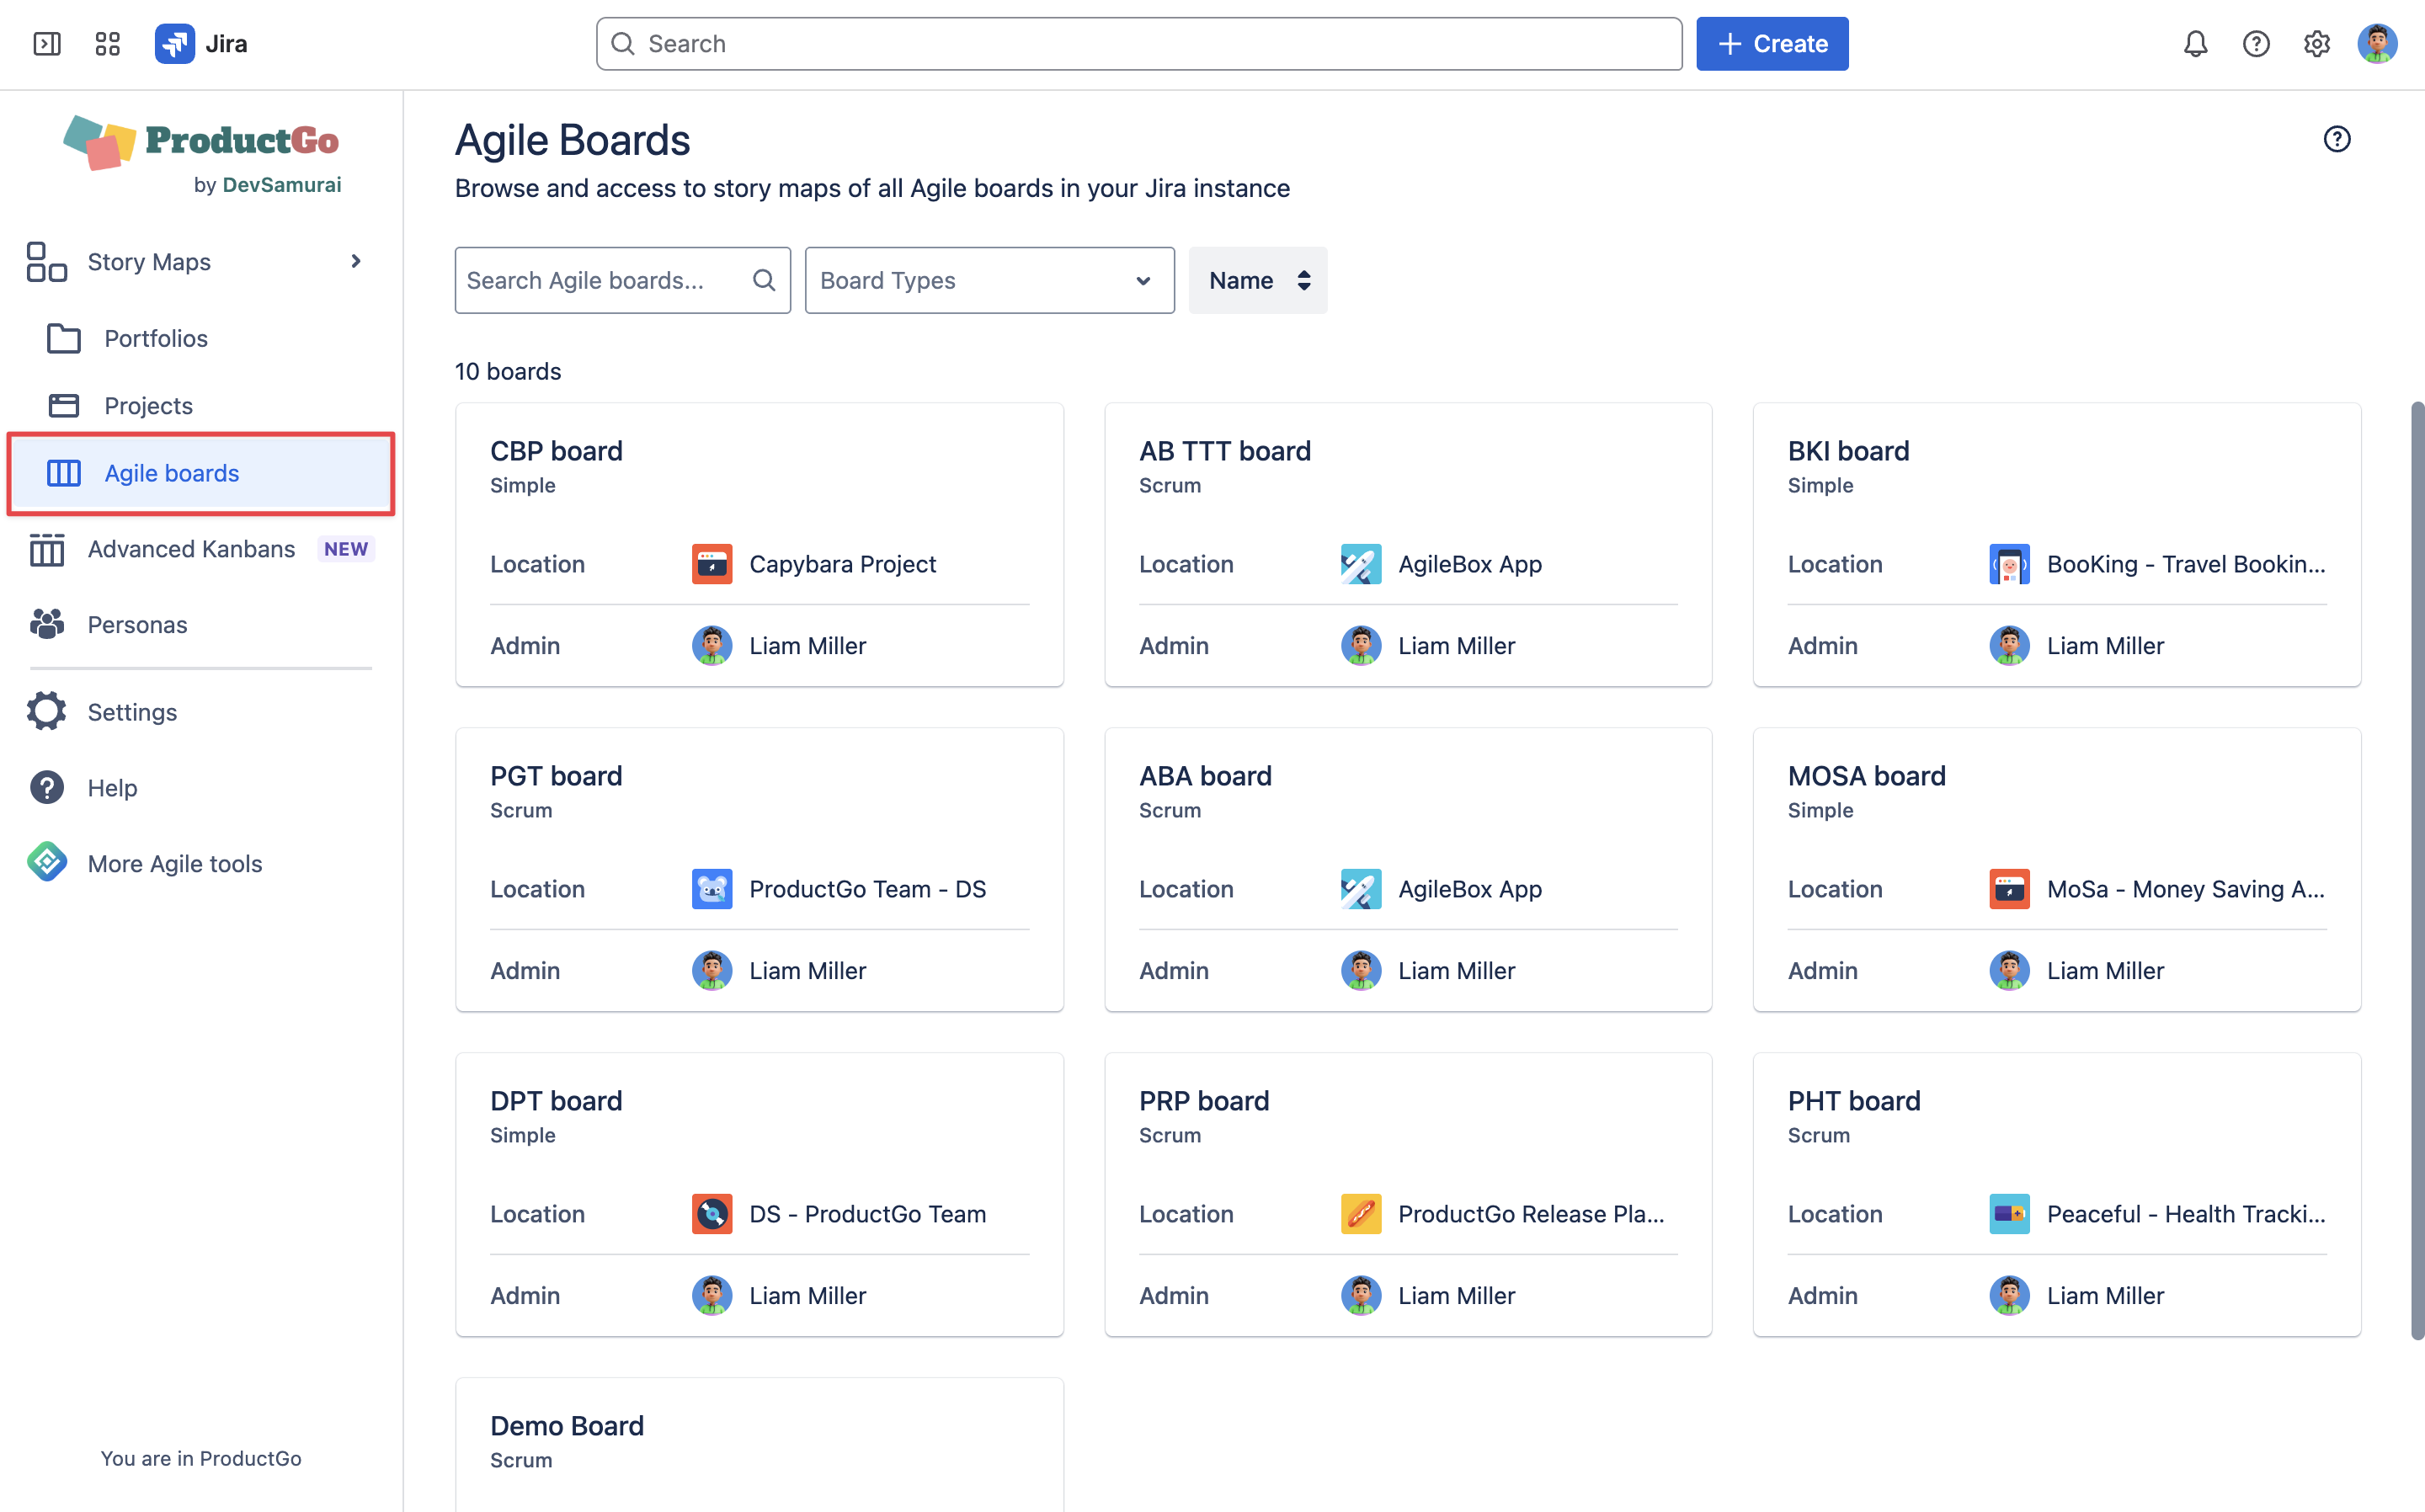2425x1512 pixels.
Task: Click the Jira settings gear icon
Action: 2316,44
